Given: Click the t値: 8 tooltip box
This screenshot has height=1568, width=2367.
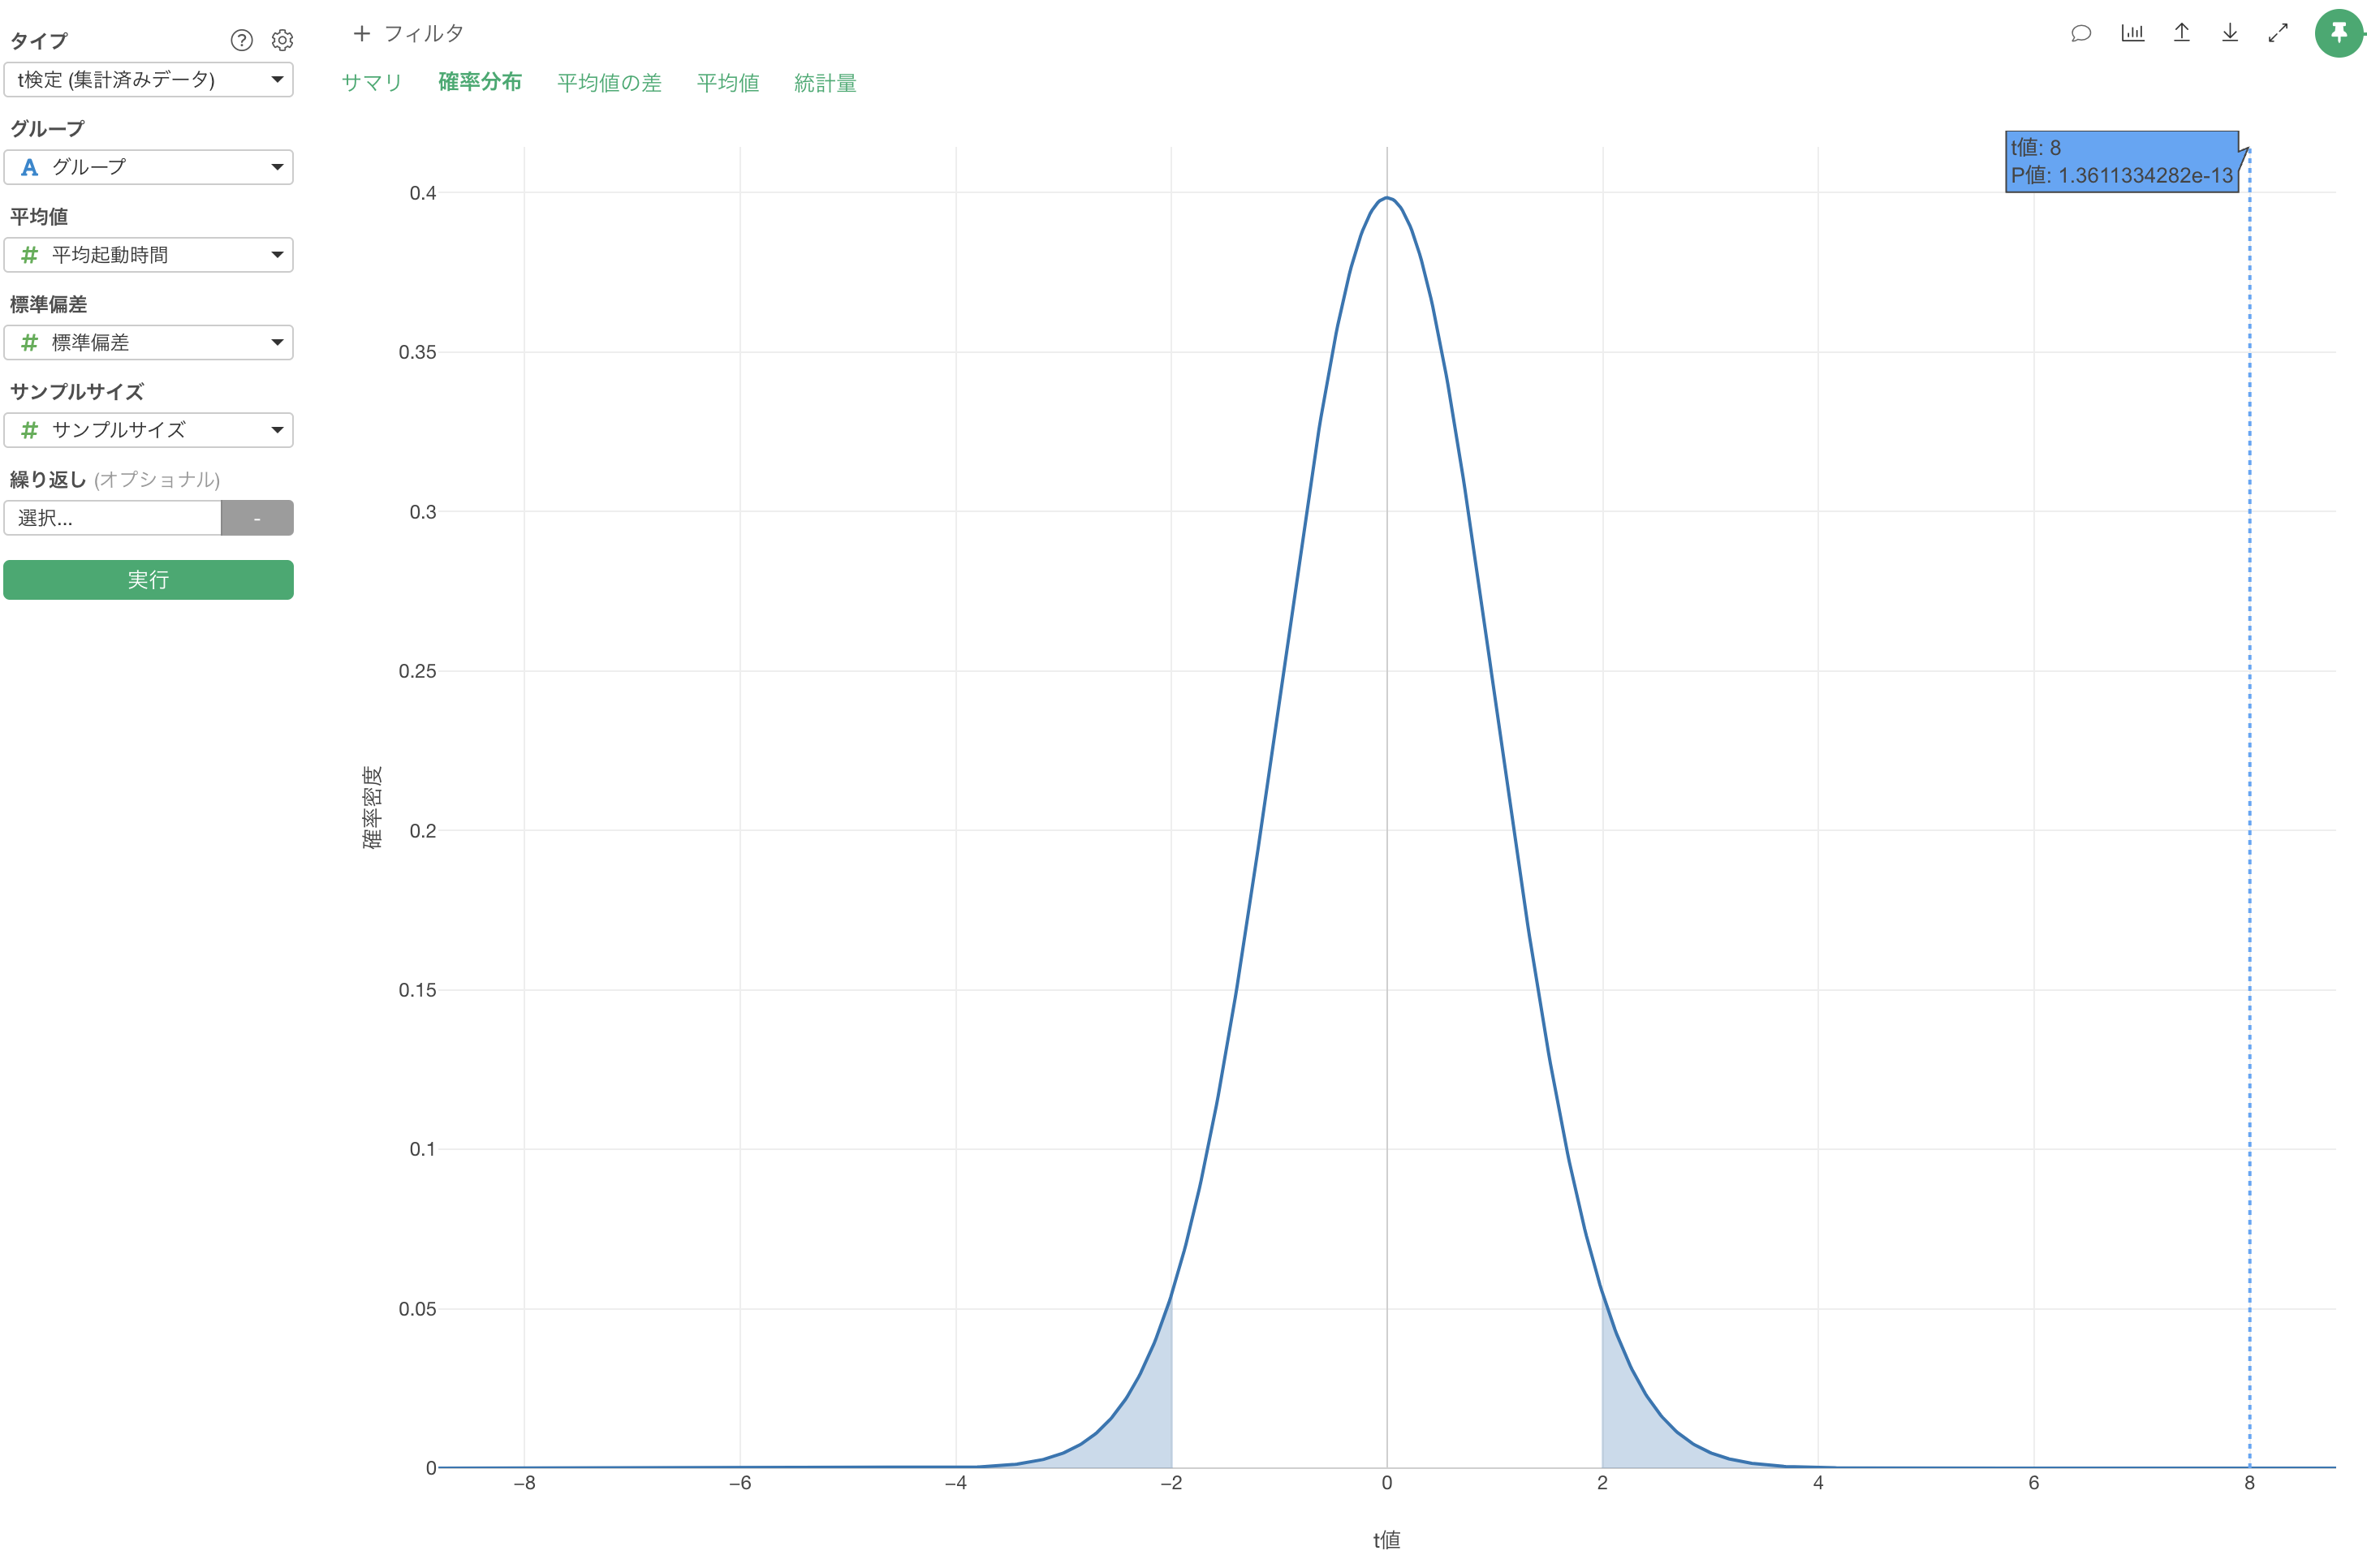Looking at the screenshot, I should click(2122, 161).
